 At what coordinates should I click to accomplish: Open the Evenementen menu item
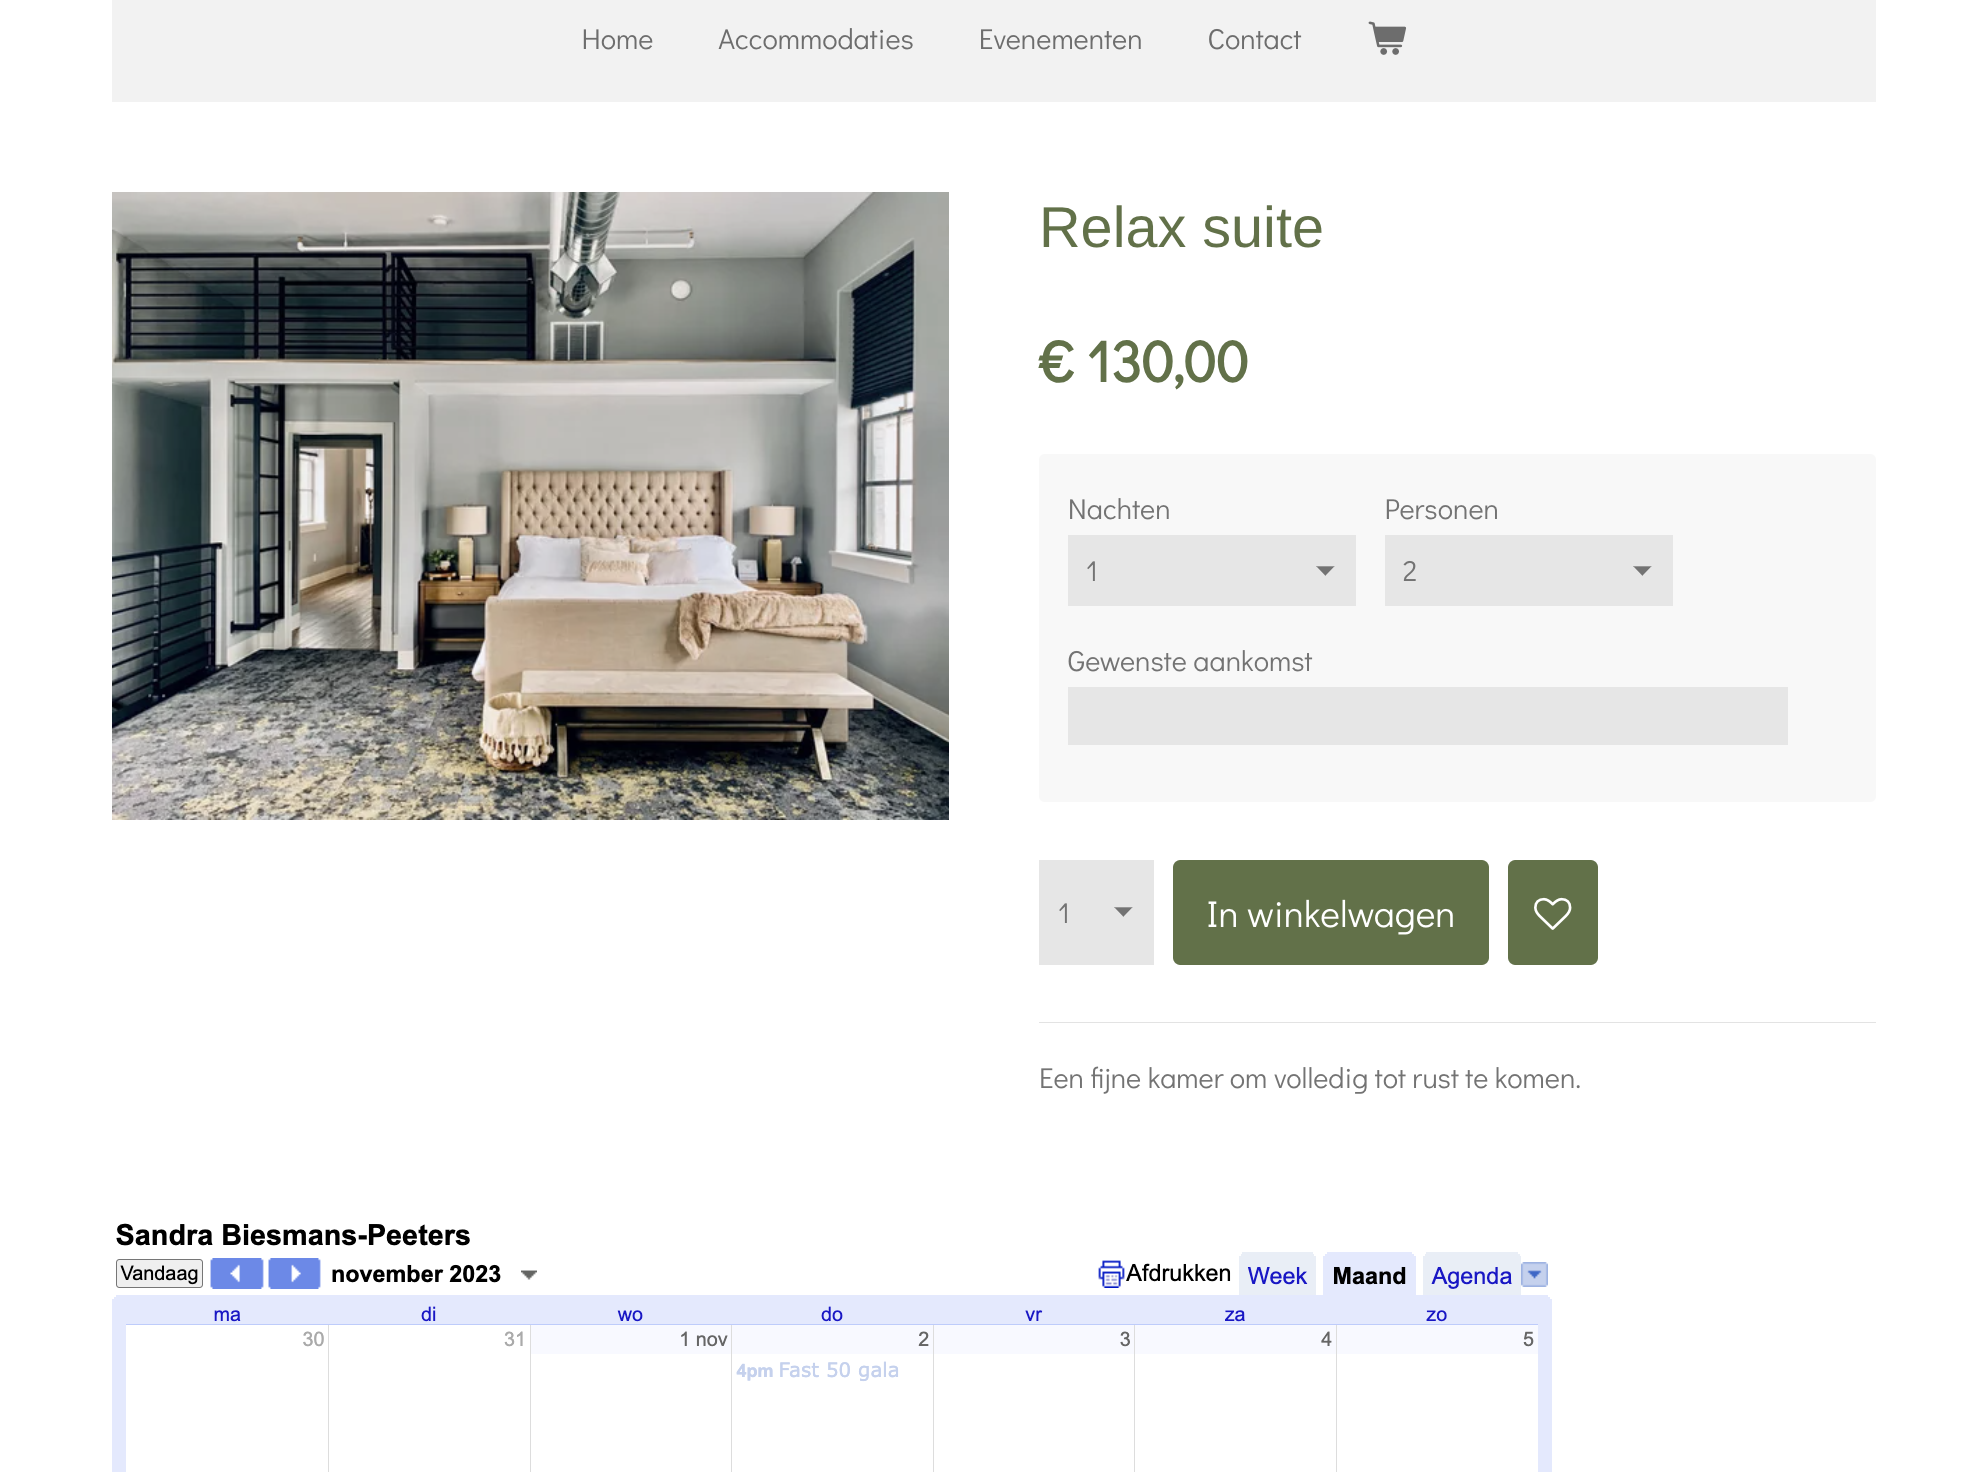coord(1060,40)
